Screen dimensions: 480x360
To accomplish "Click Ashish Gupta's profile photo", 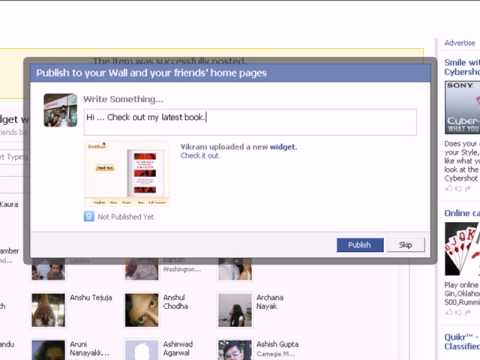I will coord(235,350).
